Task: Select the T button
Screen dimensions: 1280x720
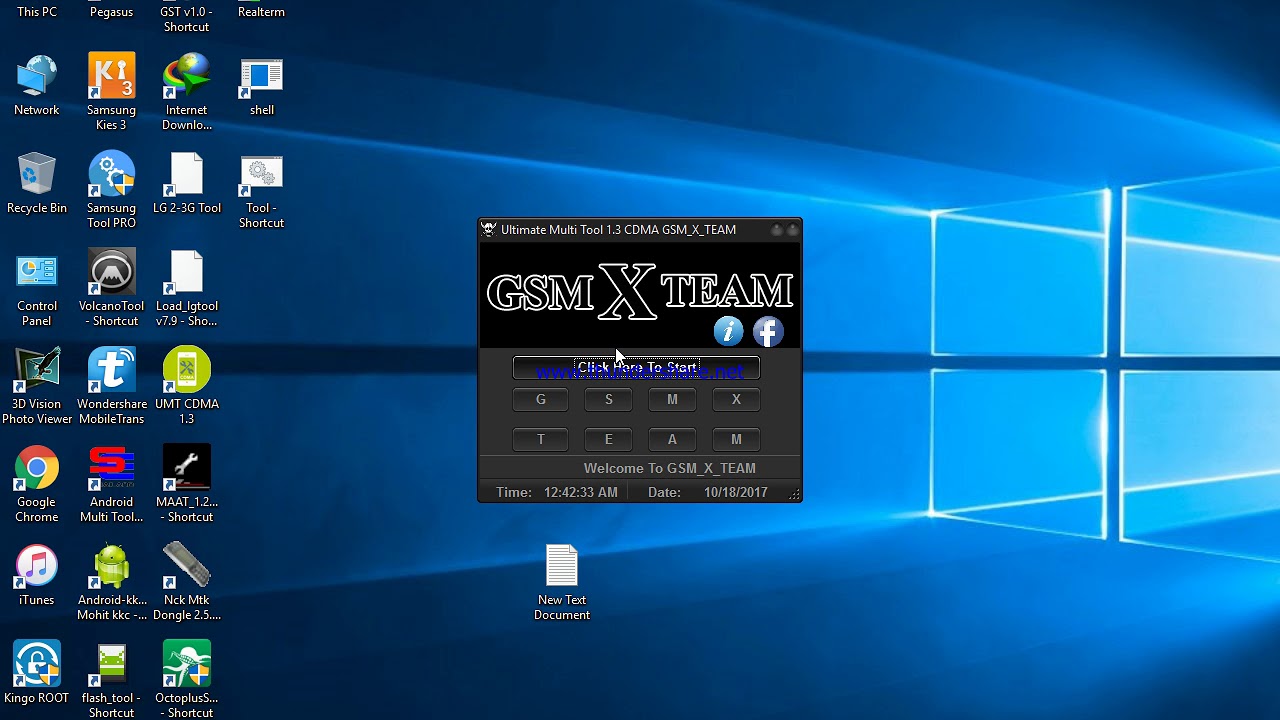Action: click(541, 440)
